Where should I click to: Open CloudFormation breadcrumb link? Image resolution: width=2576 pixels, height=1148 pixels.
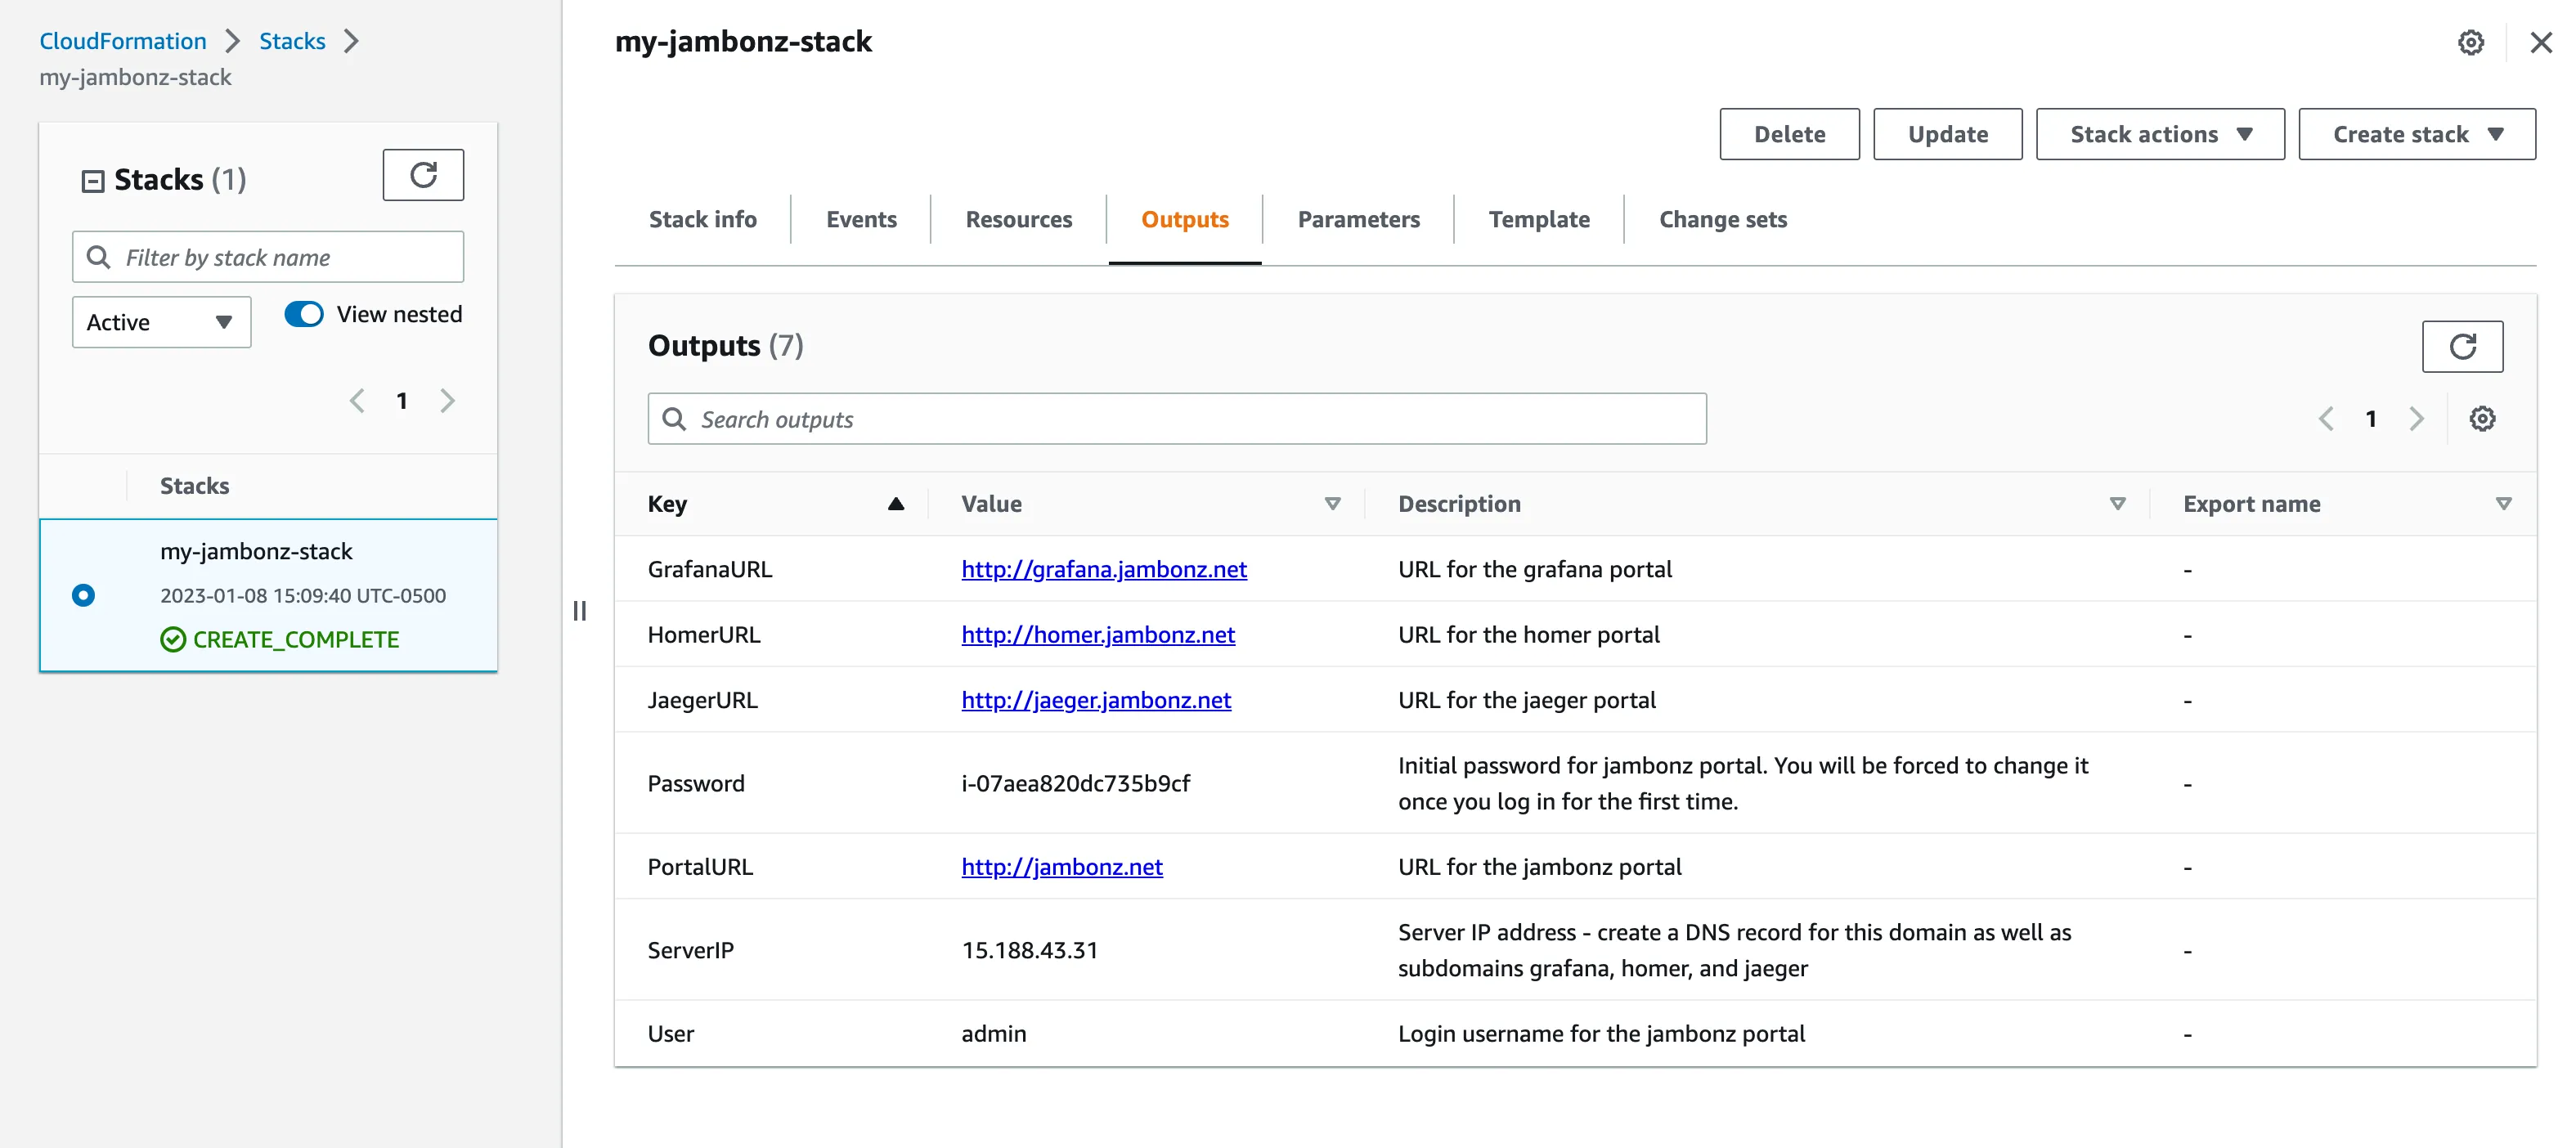click(x=123, y=41)
